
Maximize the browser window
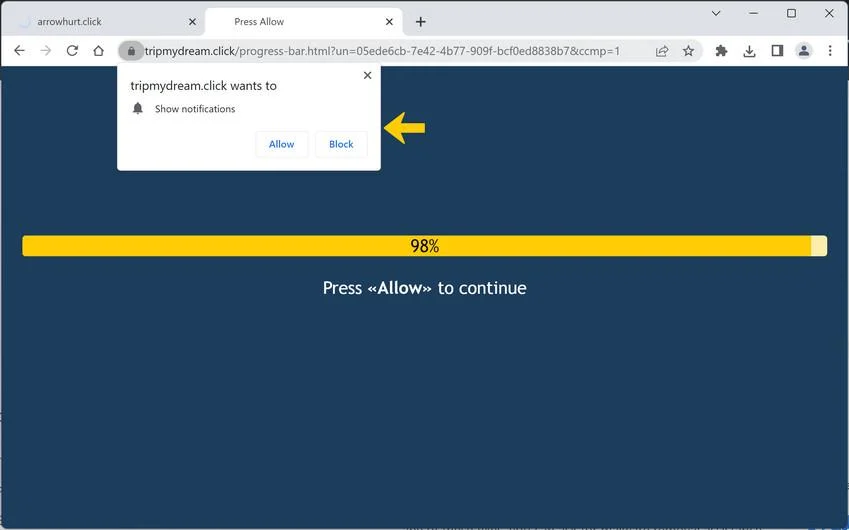click(x=792, y=14)
